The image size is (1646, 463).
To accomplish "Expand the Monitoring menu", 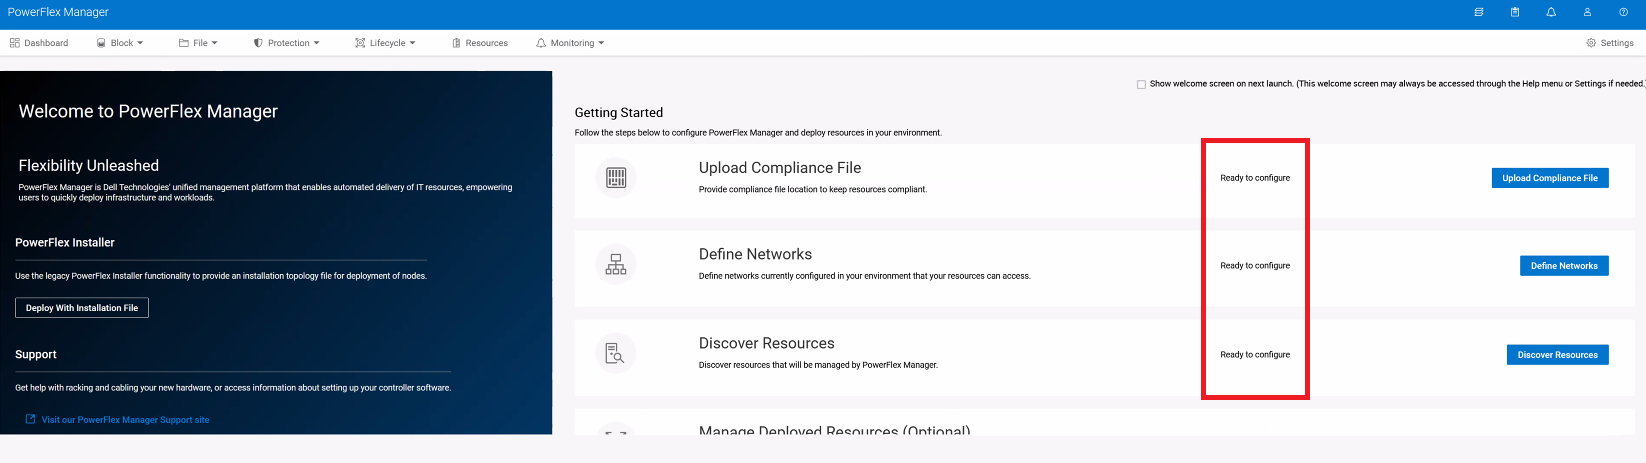I will (570, 43).
